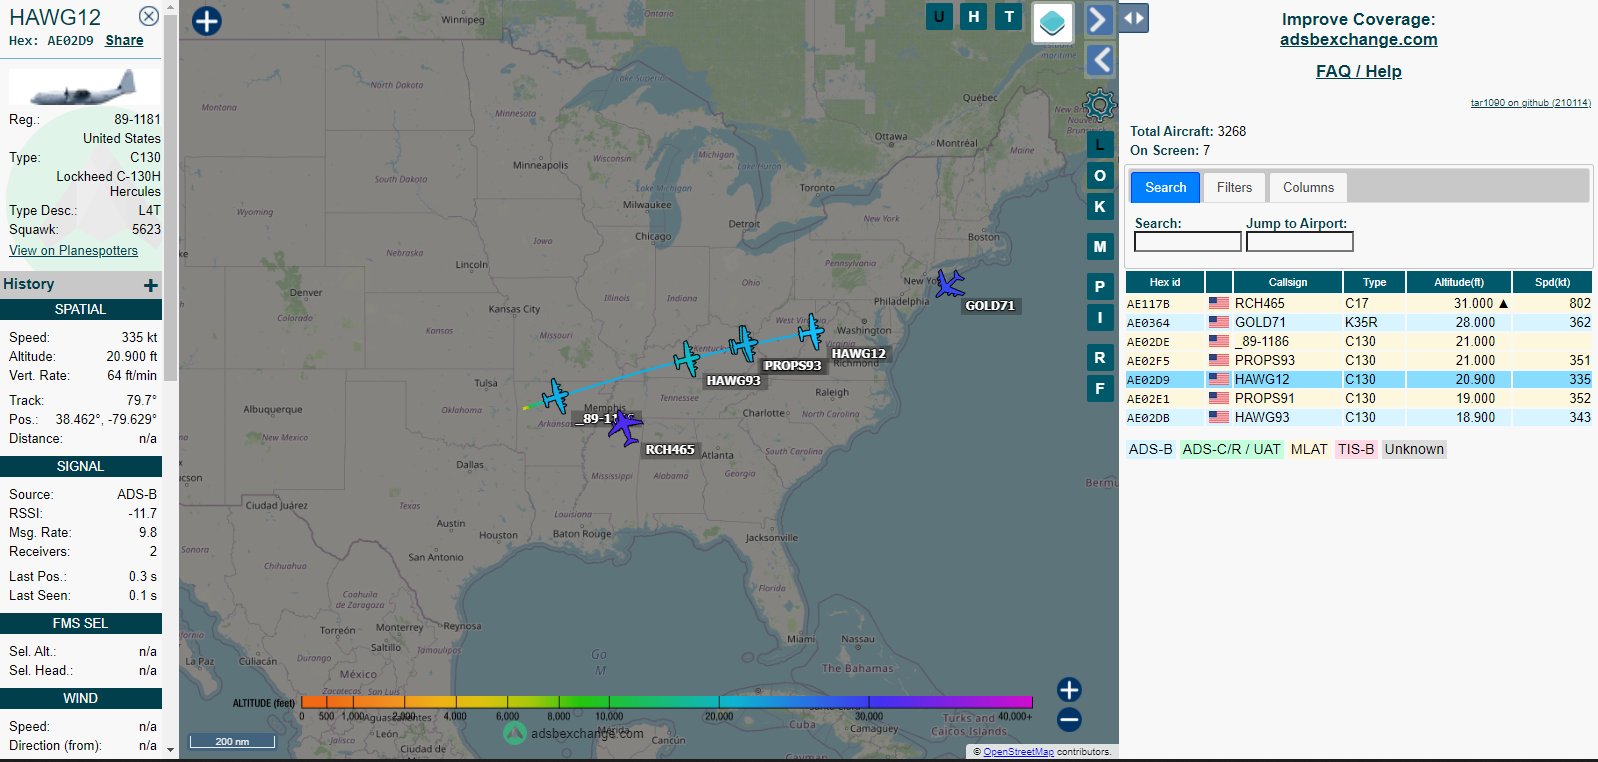The image size is (1598, 762).
Task: Toggle the T map button
Action: 1009,16
